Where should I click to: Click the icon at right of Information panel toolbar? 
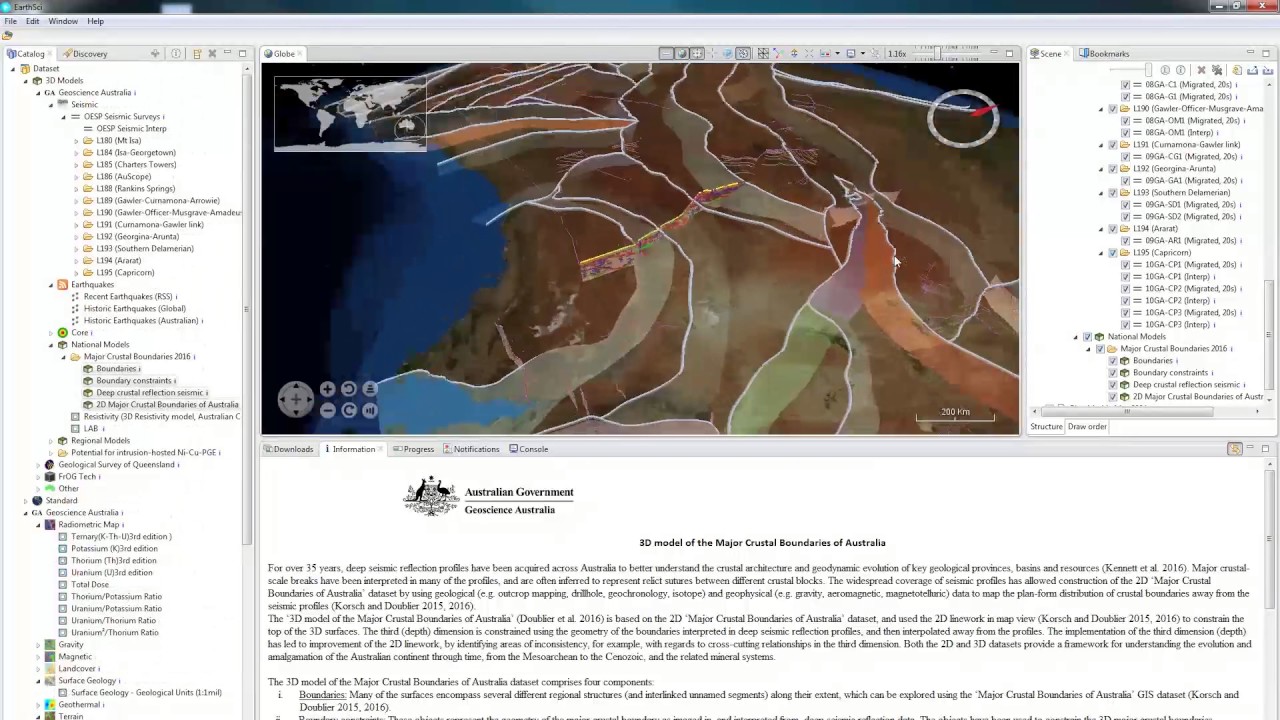(1235, 449)
